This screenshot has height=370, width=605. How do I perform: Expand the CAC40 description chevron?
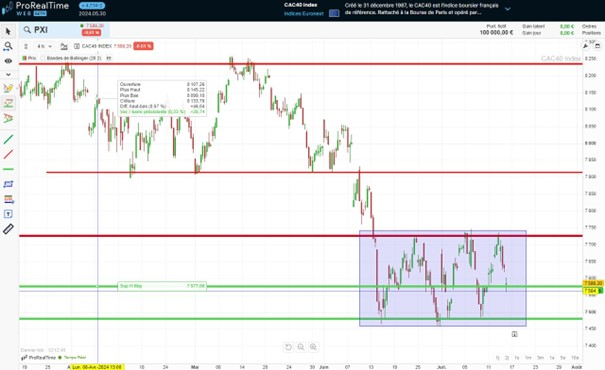pyautogui.click(x=508, y=9)
